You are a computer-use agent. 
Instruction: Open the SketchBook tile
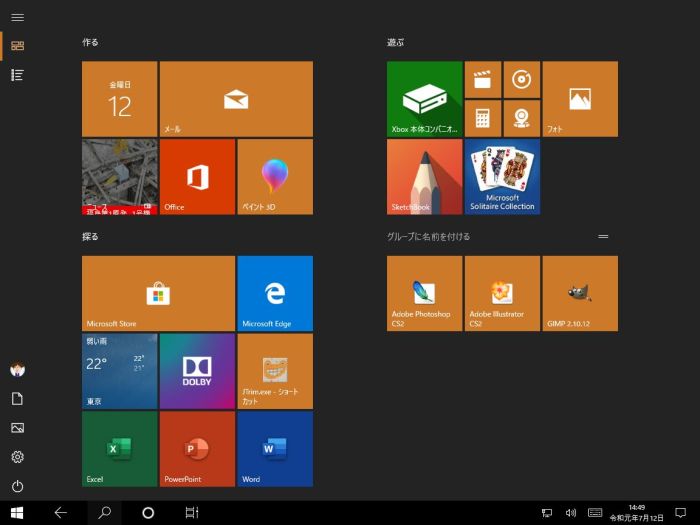424,176
